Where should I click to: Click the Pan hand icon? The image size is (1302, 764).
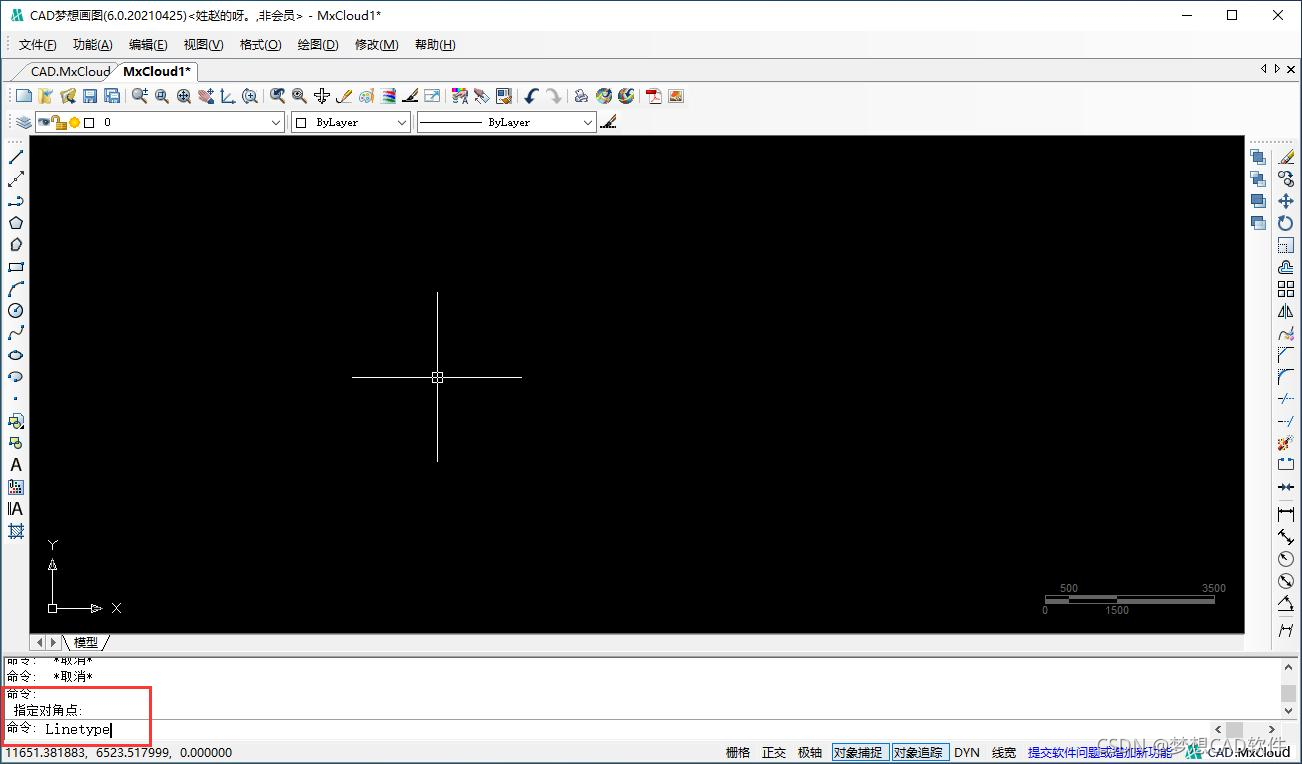click(x=206, y=96)
